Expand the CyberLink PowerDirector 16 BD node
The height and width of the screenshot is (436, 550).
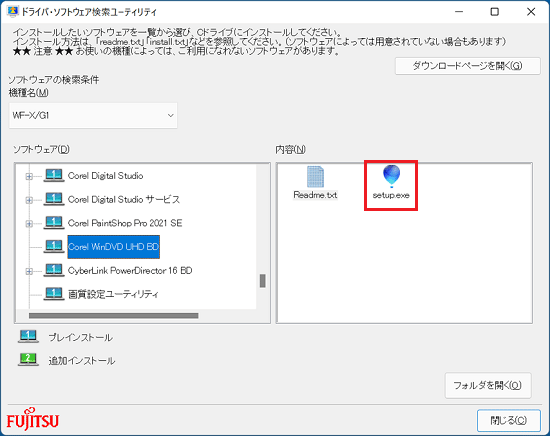[29, 271]
